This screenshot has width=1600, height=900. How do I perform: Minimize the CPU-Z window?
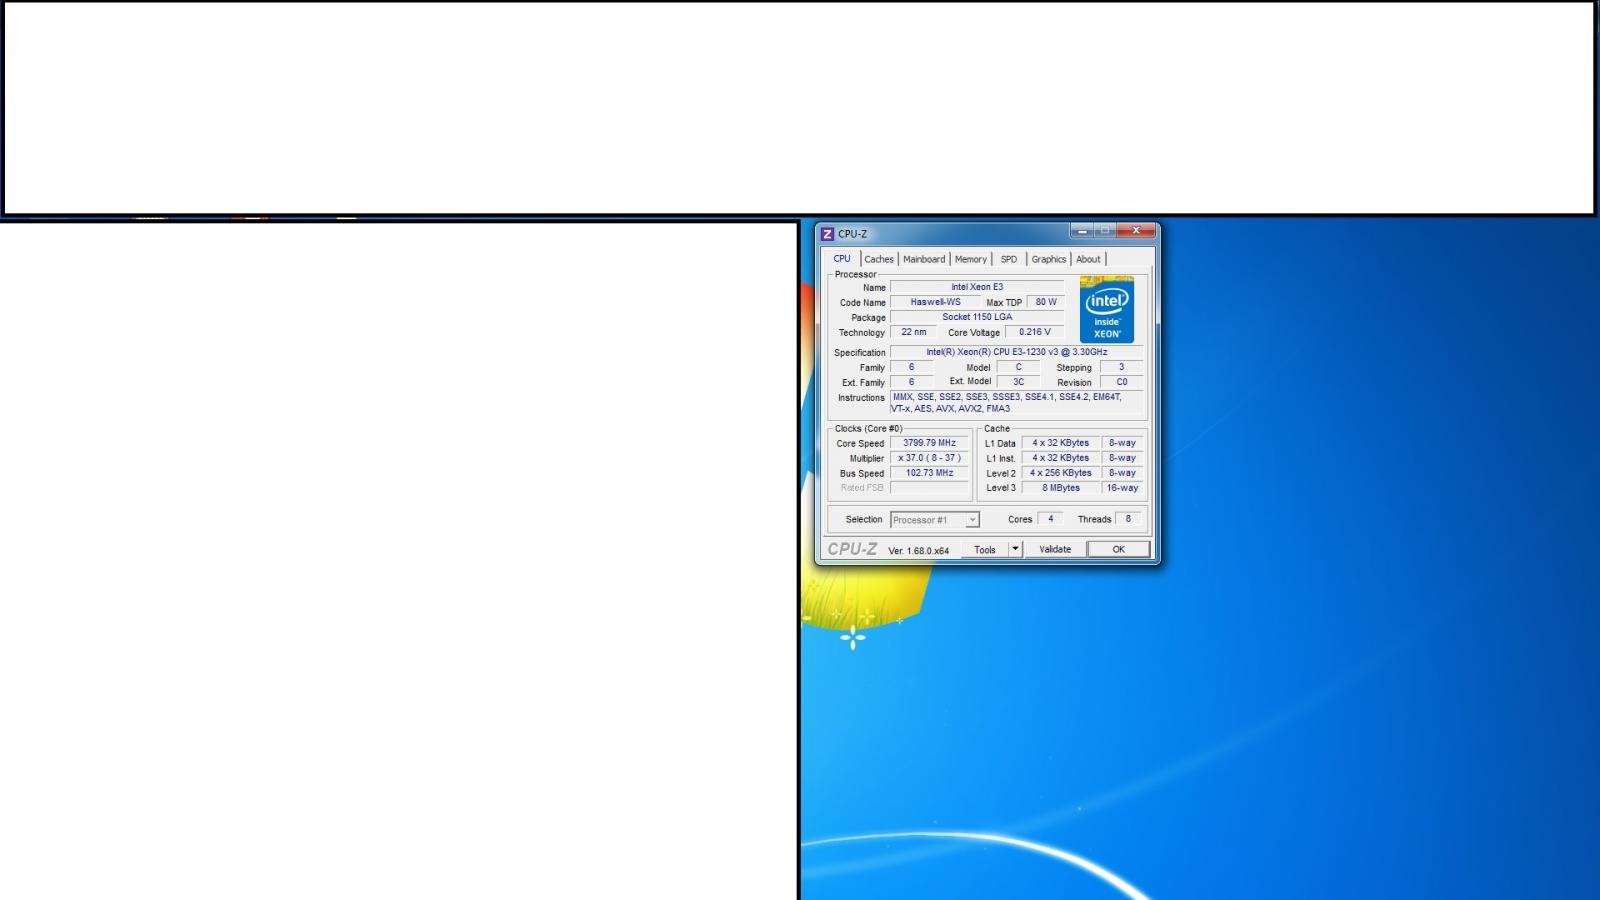1082,231
